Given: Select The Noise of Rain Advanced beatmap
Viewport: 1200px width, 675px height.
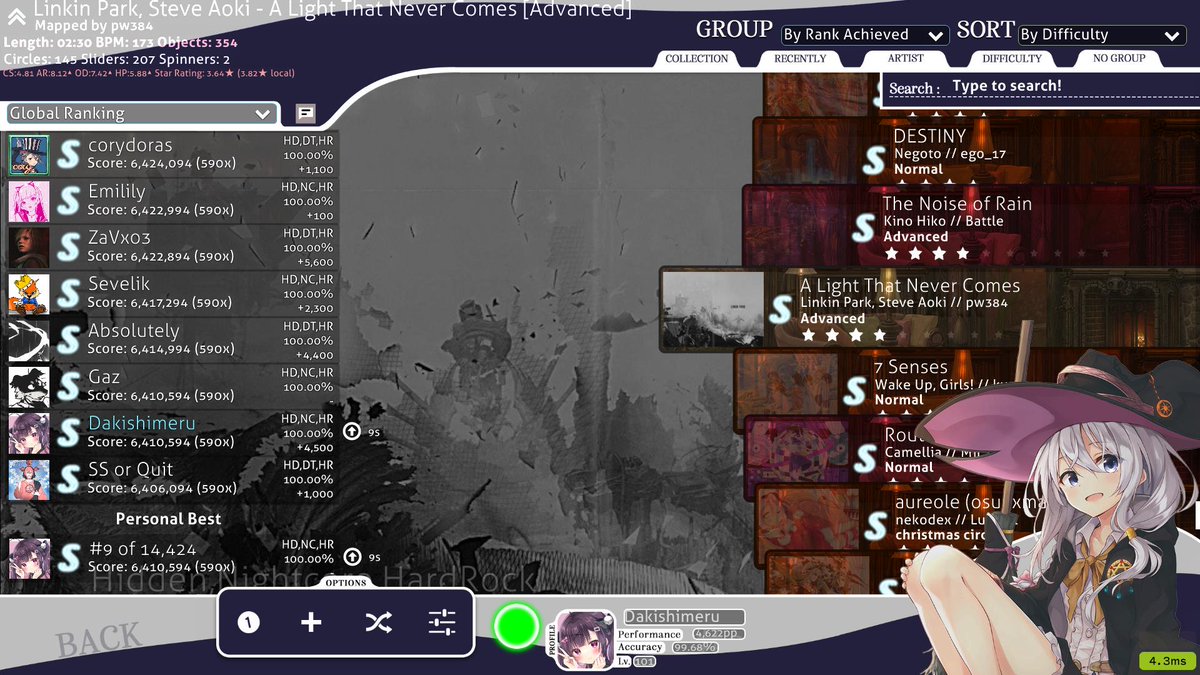Looking at the screenshot, I should (971, 225).
